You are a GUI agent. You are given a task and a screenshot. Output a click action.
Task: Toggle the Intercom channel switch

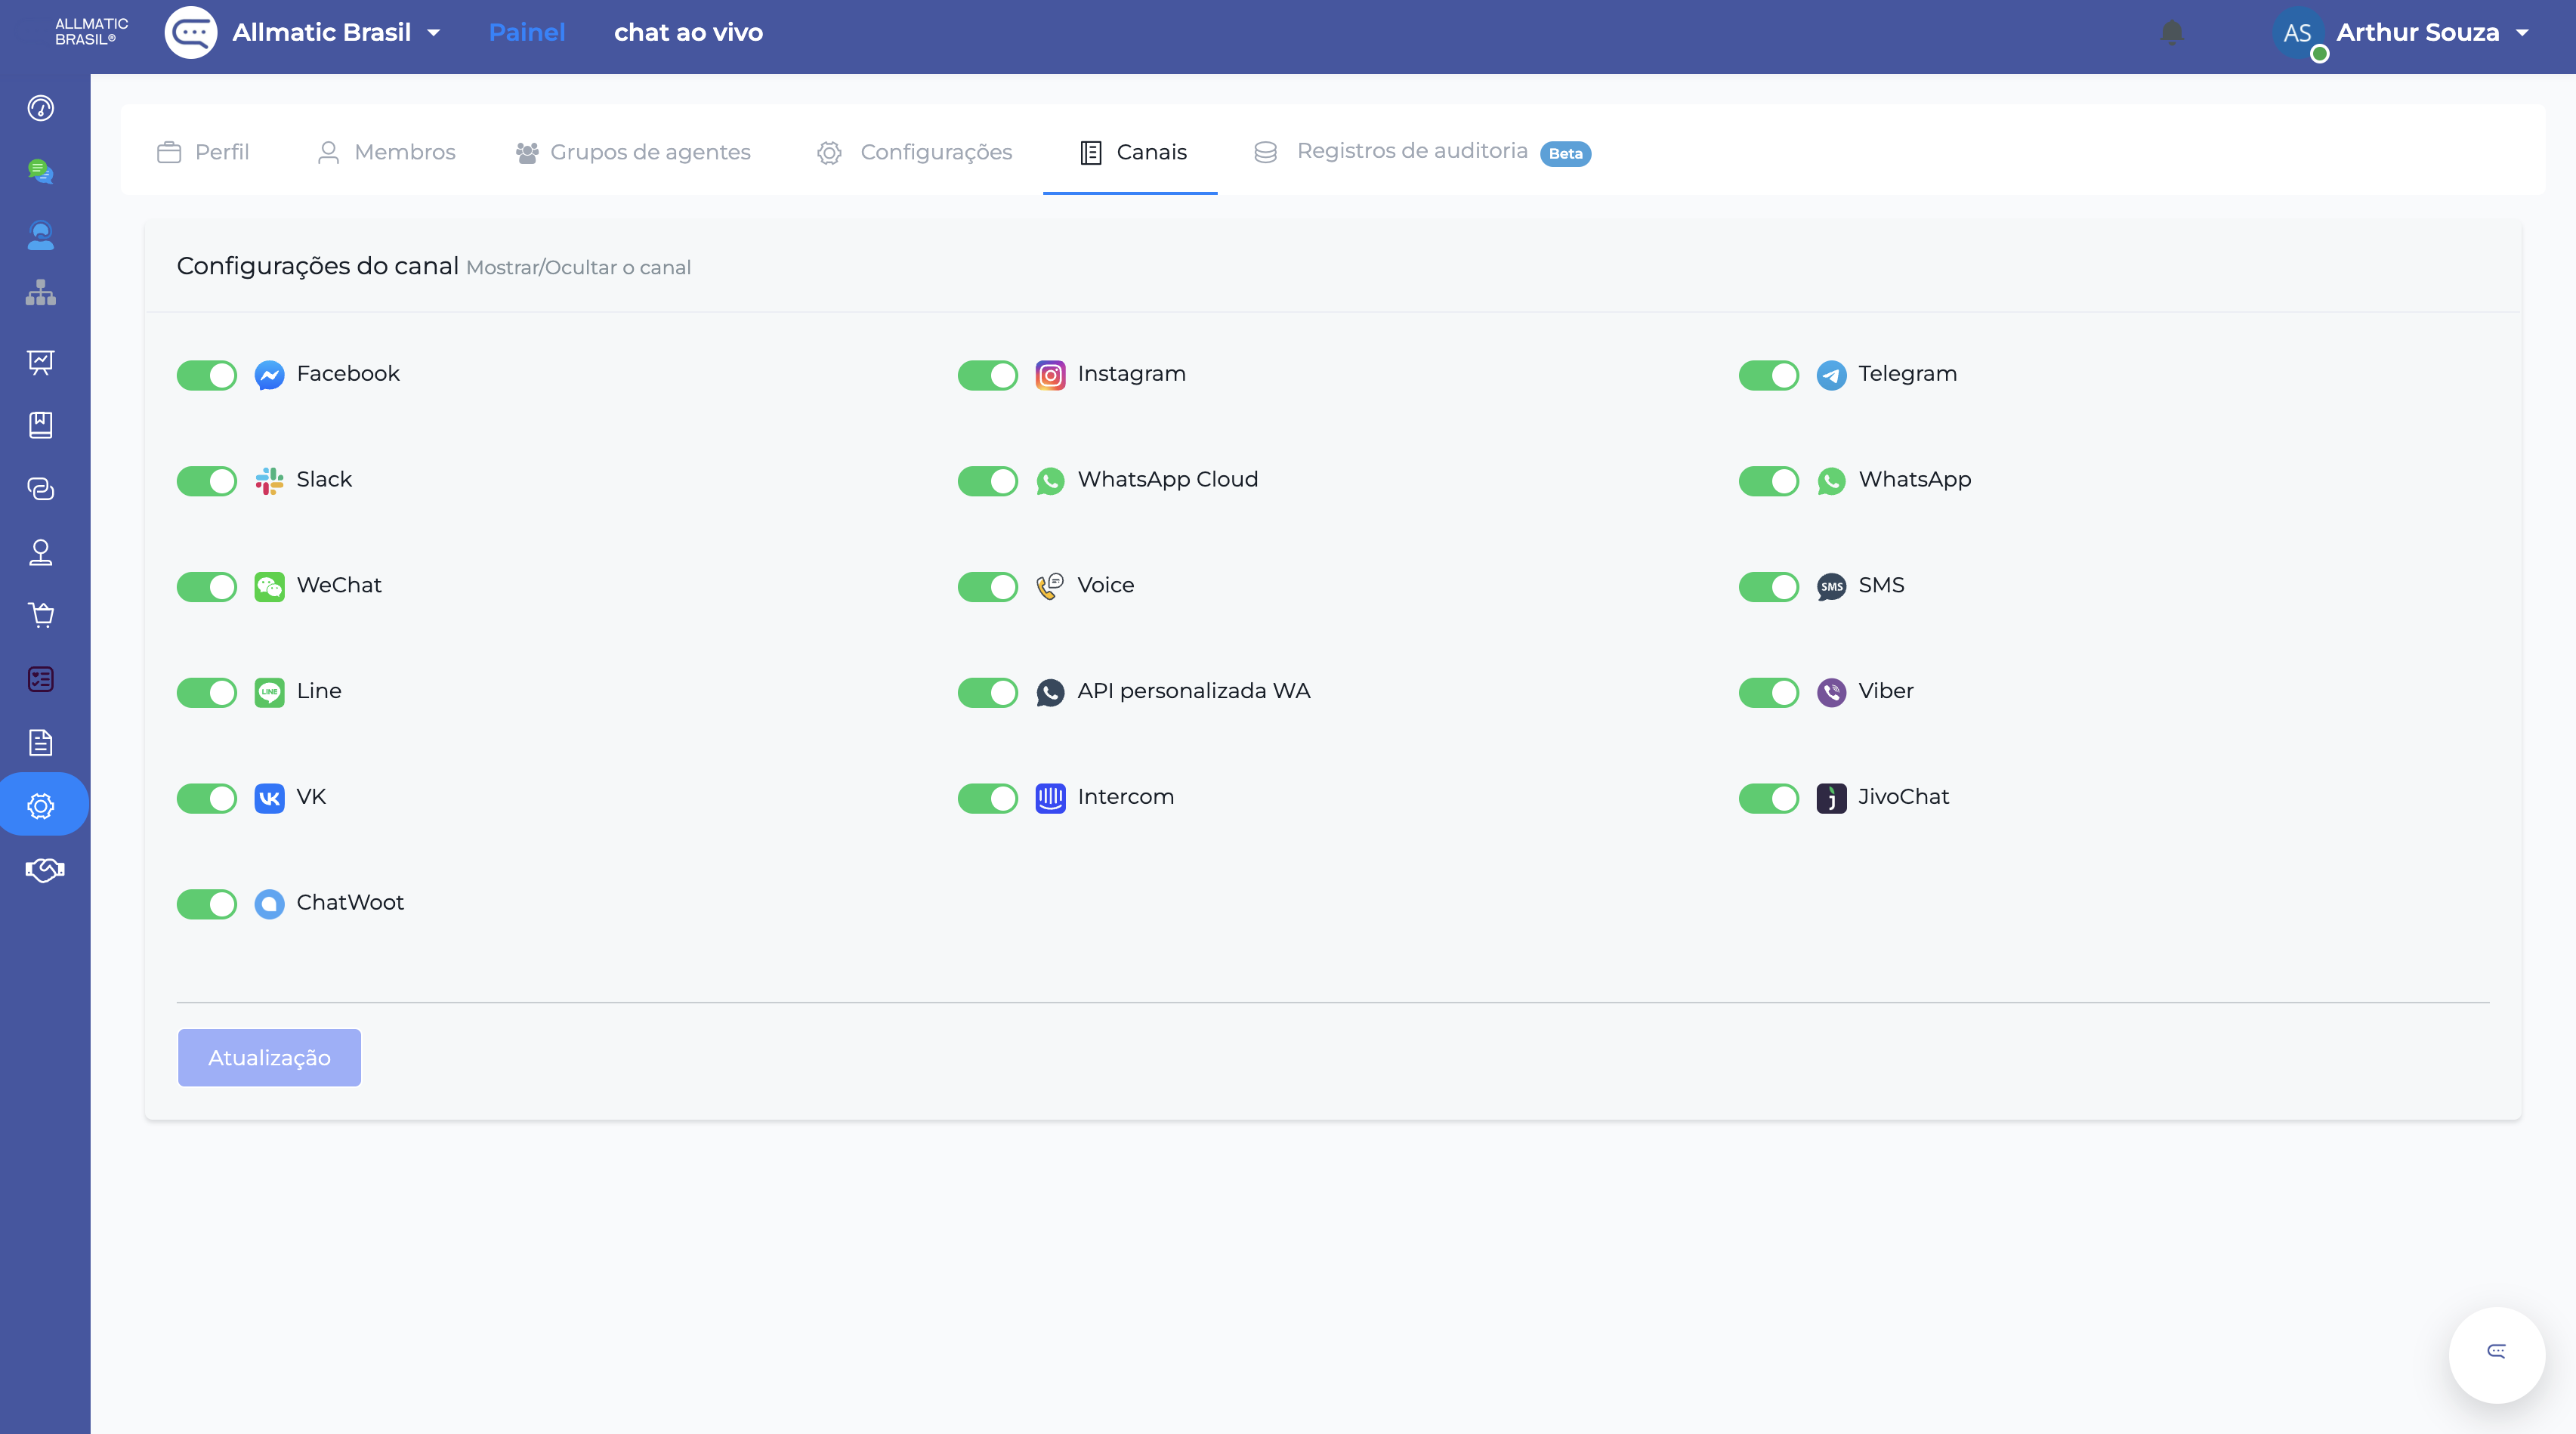pyautogui.click(x=987, y=798)
